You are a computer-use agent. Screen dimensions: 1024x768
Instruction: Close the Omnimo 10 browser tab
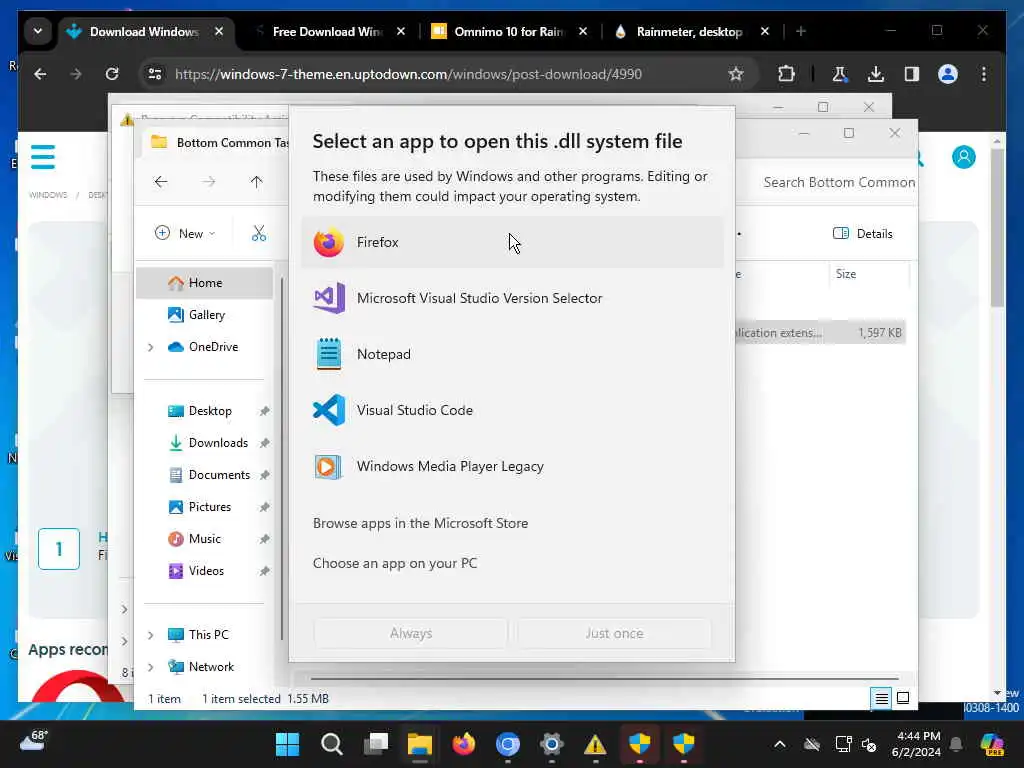click(583, 31)
